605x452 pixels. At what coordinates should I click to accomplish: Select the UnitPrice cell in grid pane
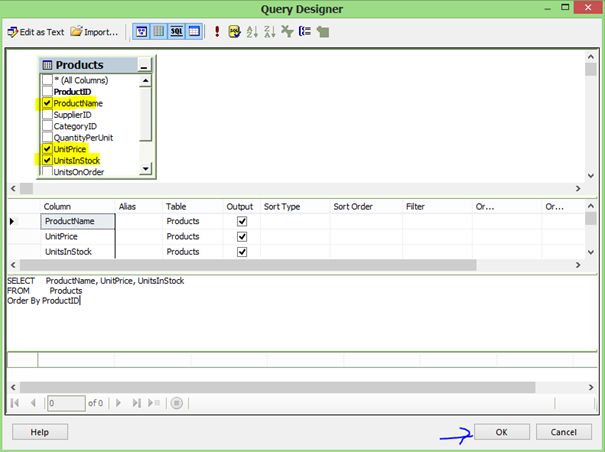tap(78, 237)
